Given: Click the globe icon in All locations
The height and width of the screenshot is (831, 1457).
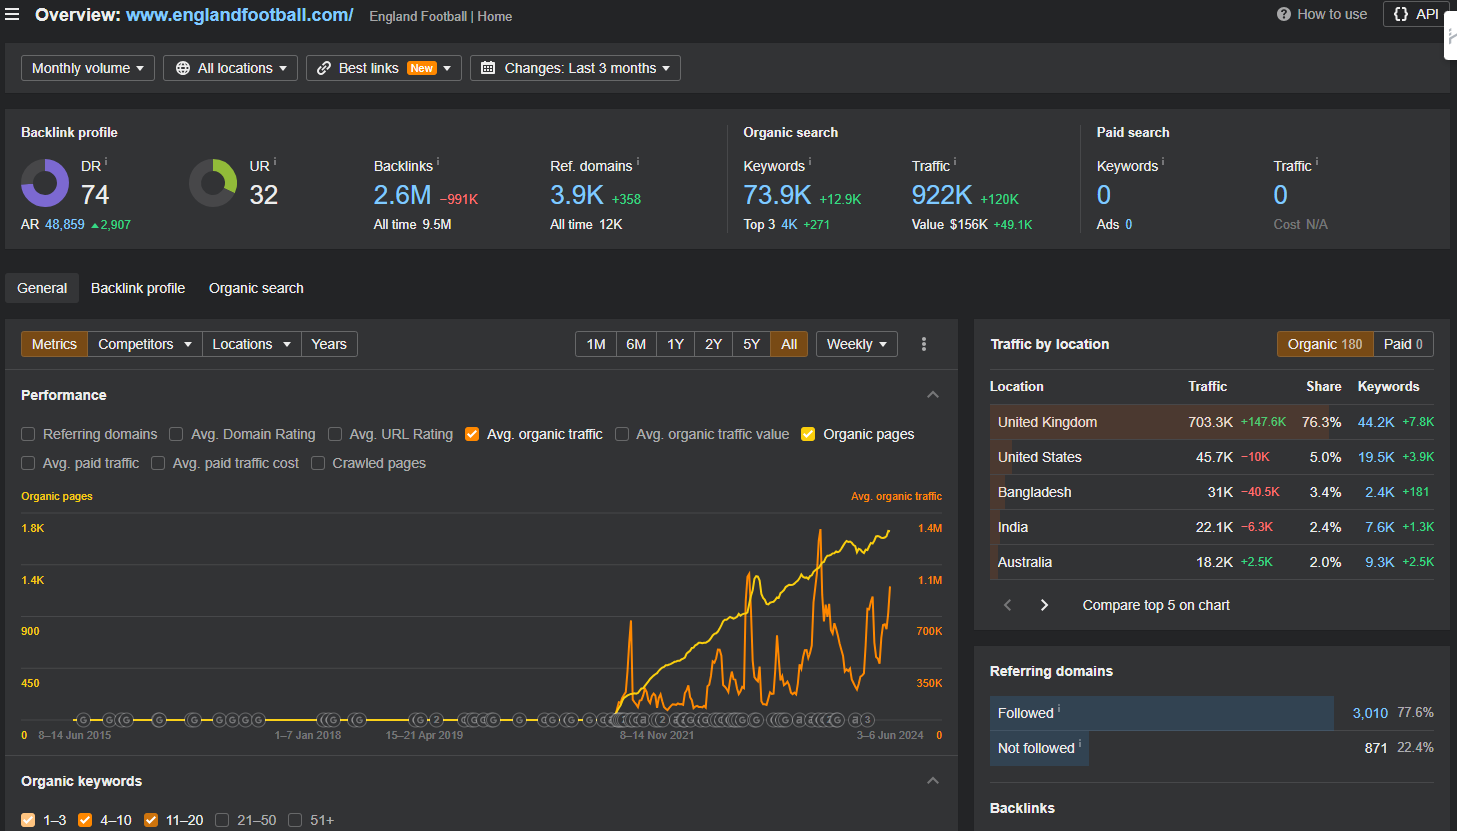Looking at the screenshot, I should tap(183, 68).
